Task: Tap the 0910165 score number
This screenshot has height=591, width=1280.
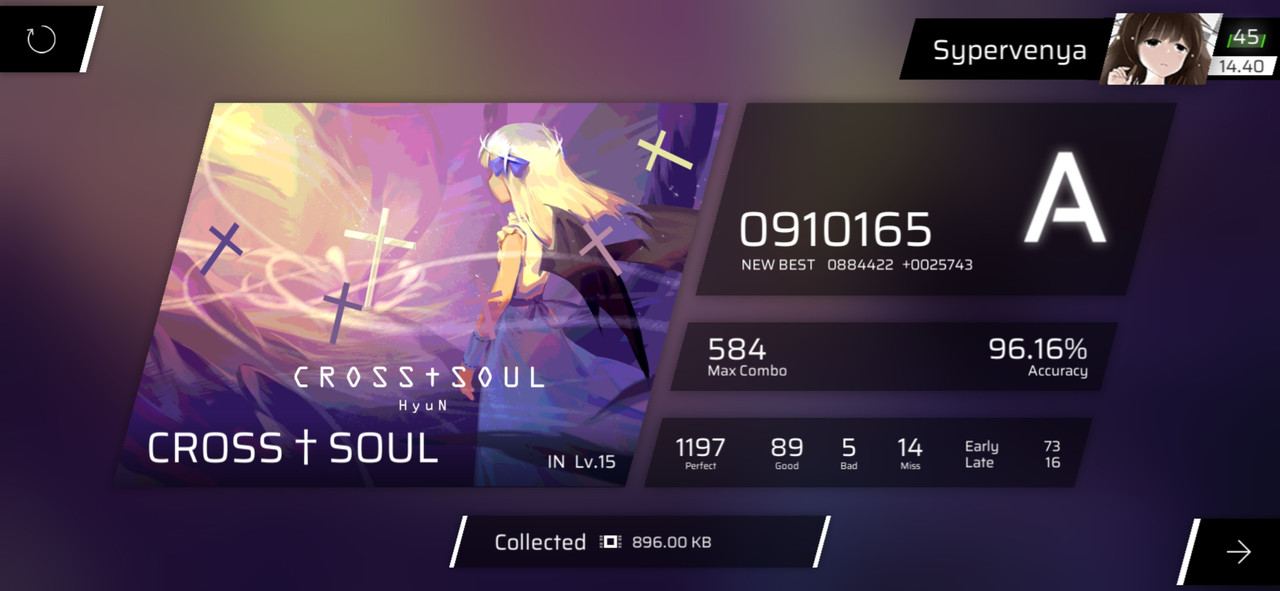Action: coord(835,230)
